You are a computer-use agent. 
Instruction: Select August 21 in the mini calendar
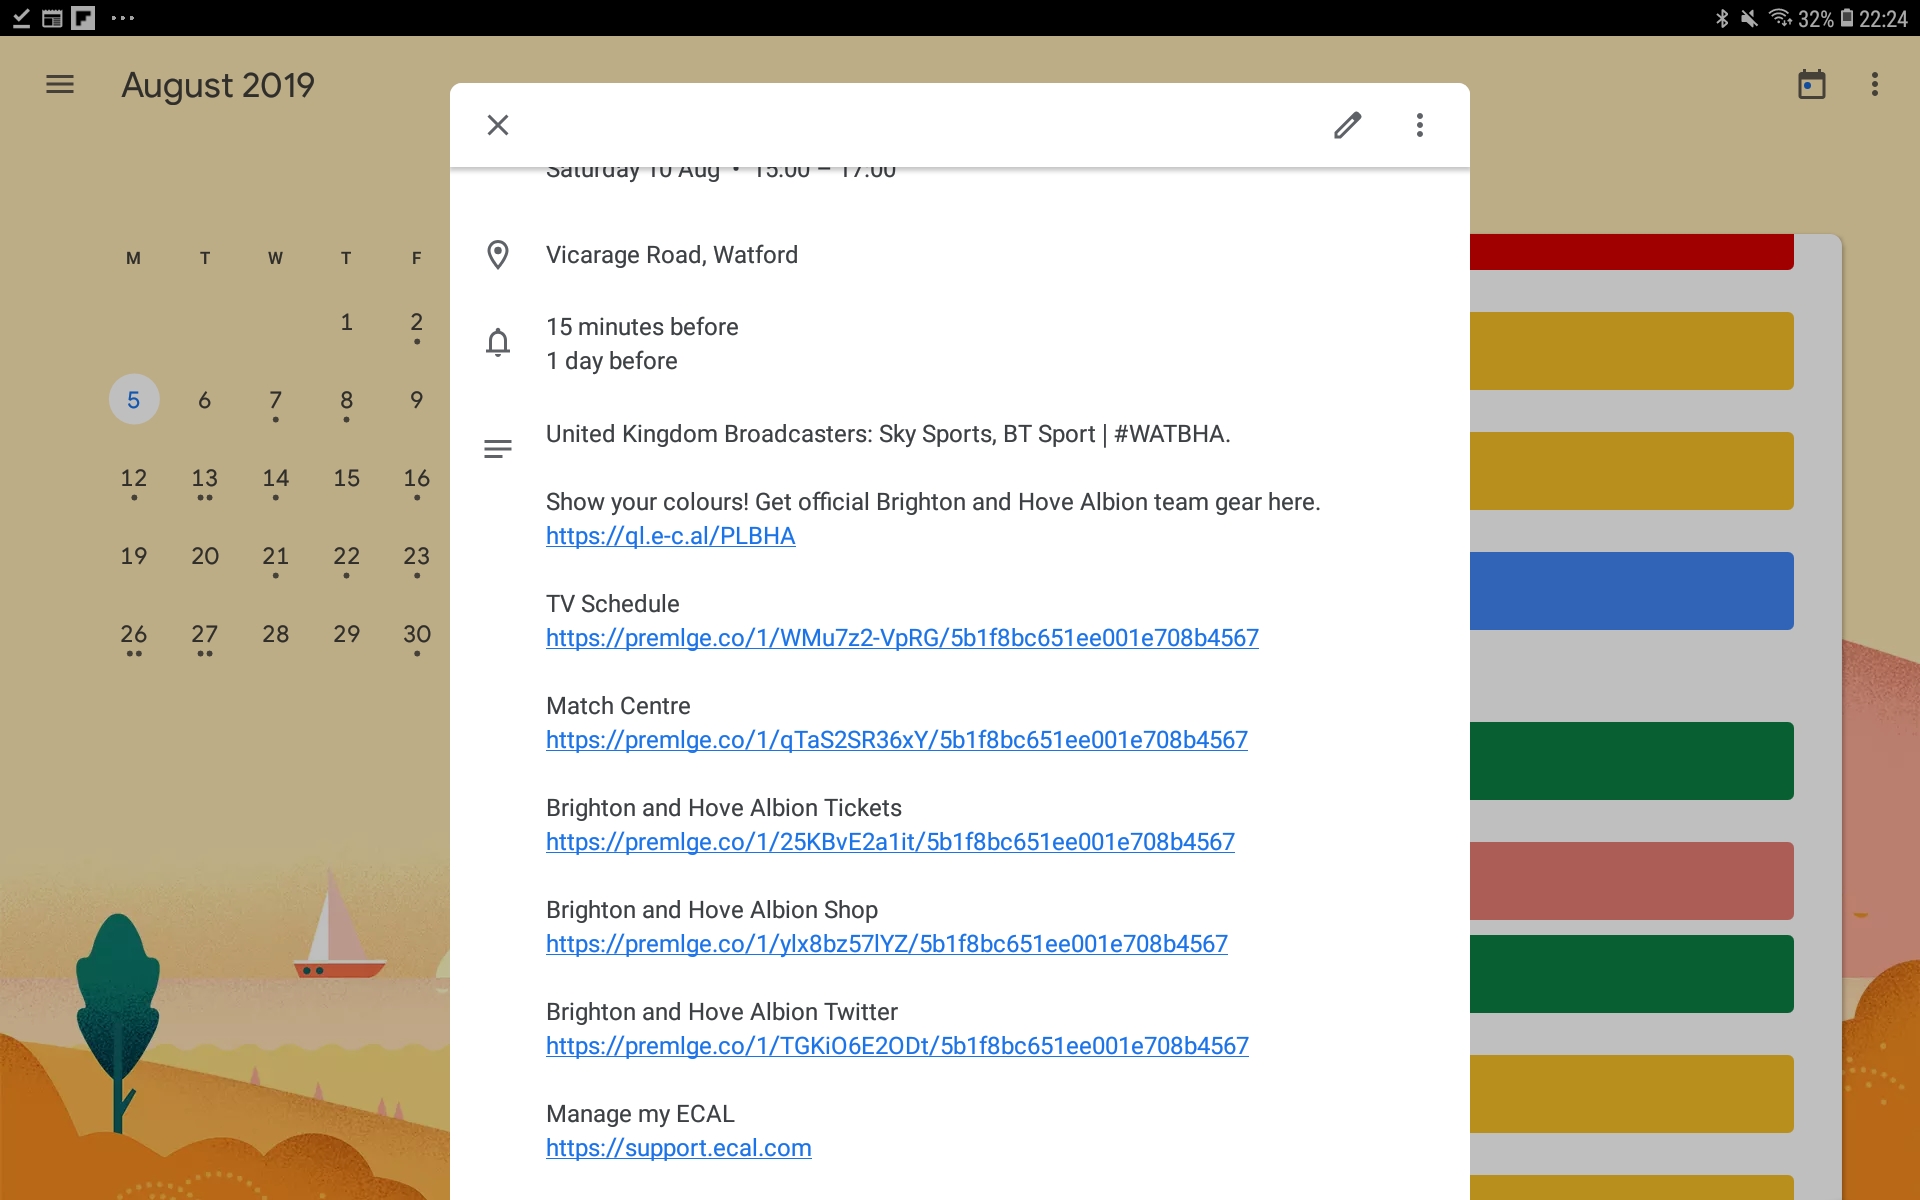click(x=275, y=556)
